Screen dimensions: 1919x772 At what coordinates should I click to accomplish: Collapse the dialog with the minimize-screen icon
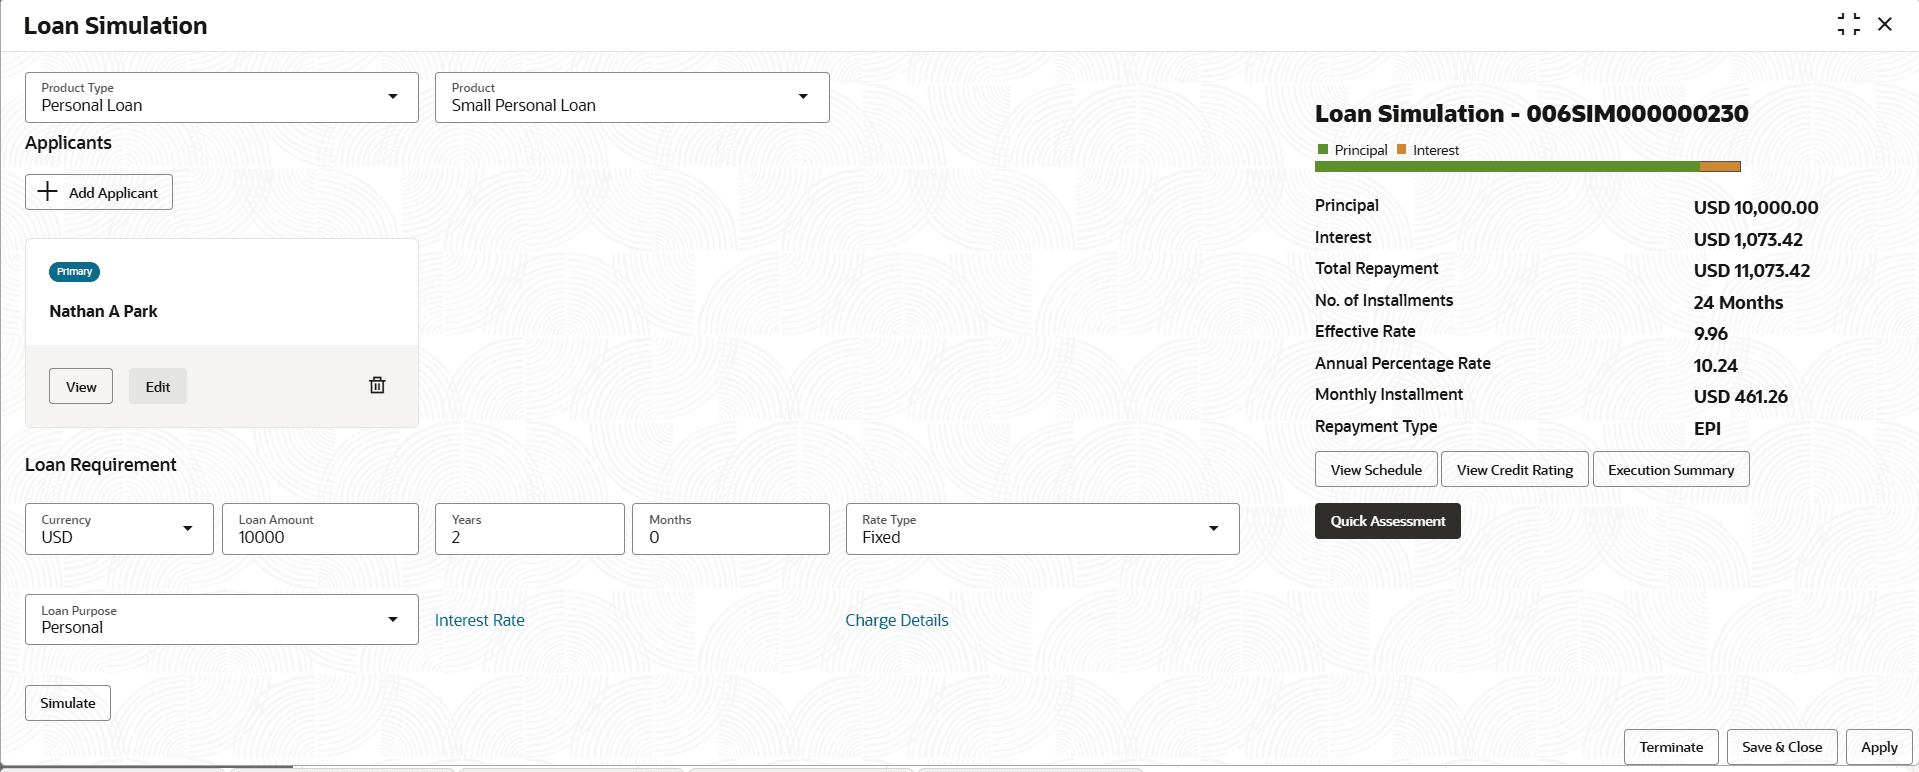(1848, 25)
